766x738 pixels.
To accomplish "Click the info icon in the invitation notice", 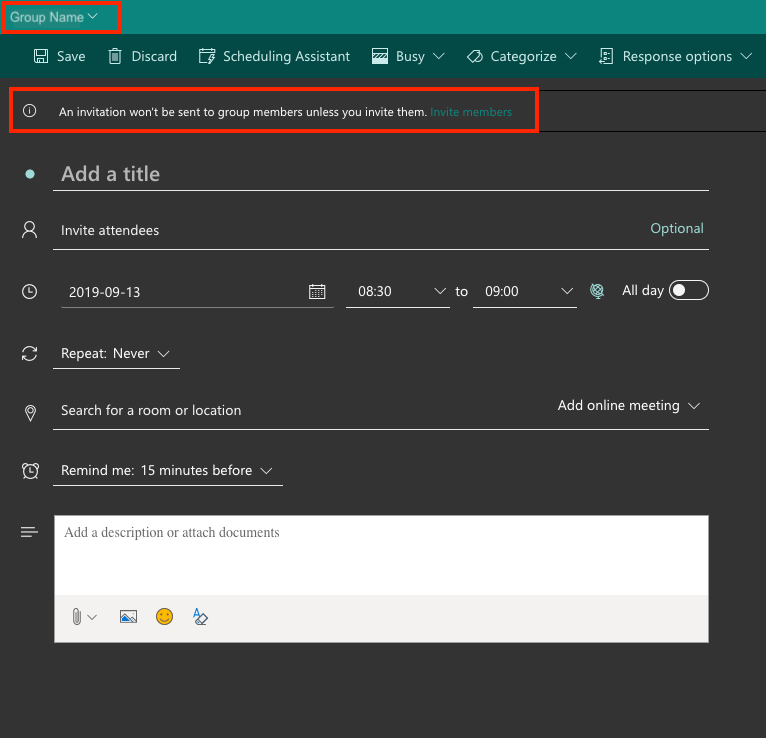I will tap(29, 110).
